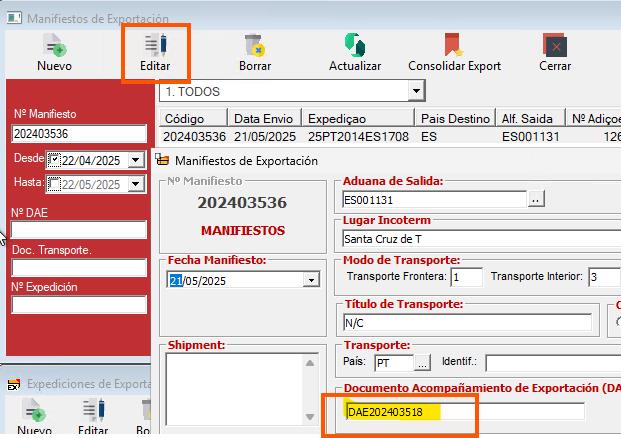Expand the '1. TODOS' filter dropdown
The image size is (621, 438).
(415, 92)
